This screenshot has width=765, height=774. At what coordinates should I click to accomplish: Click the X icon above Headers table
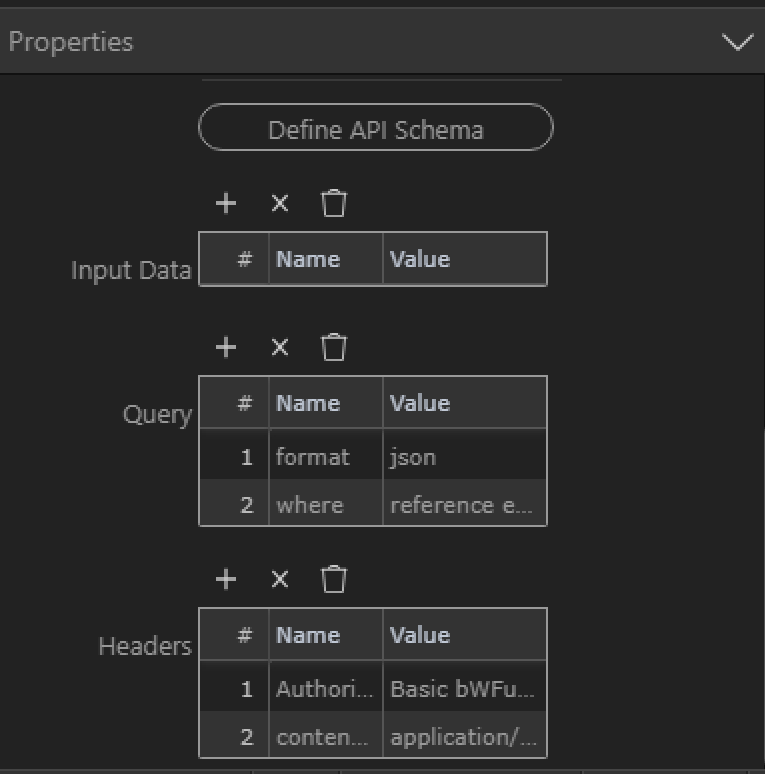(x=280, y=580)
